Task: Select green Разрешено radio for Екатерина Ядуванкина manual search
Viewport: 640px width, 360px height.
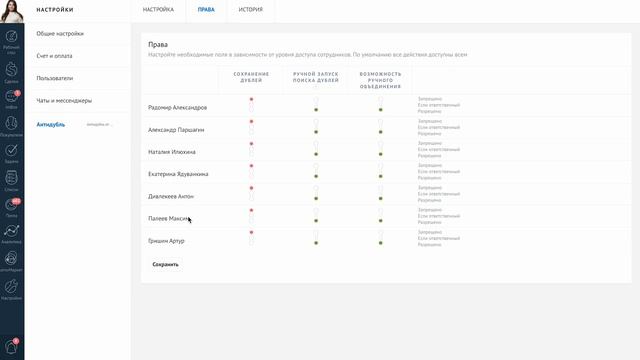Action: 316,176
